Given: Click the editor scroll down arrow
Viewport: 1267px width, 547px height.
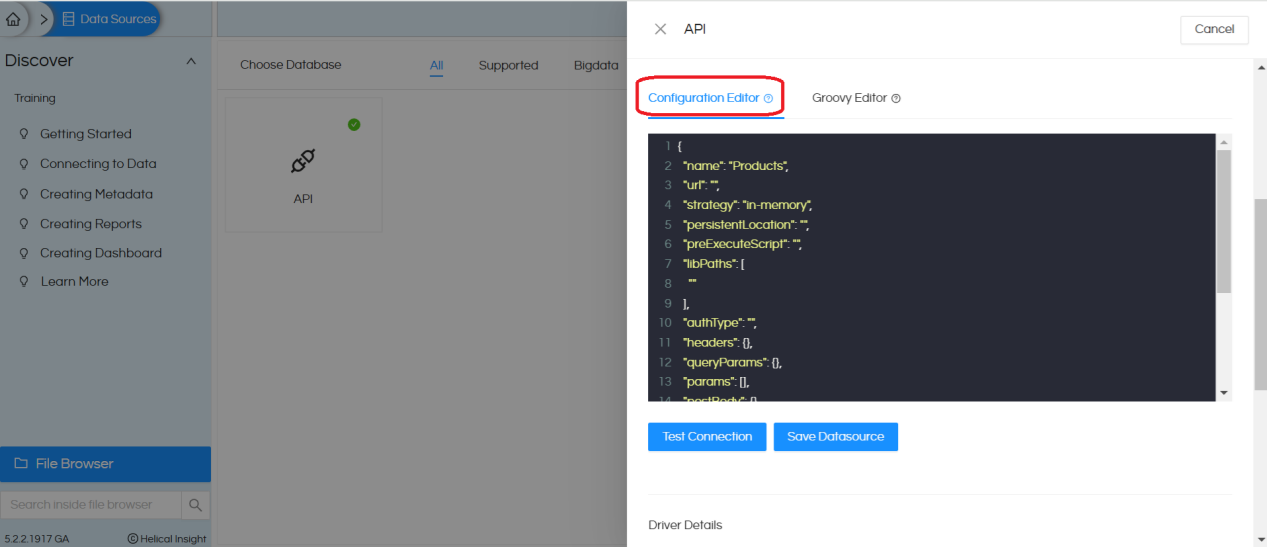Looking at the screenshot, I should pyautogui.click(x=1224, y=393).
